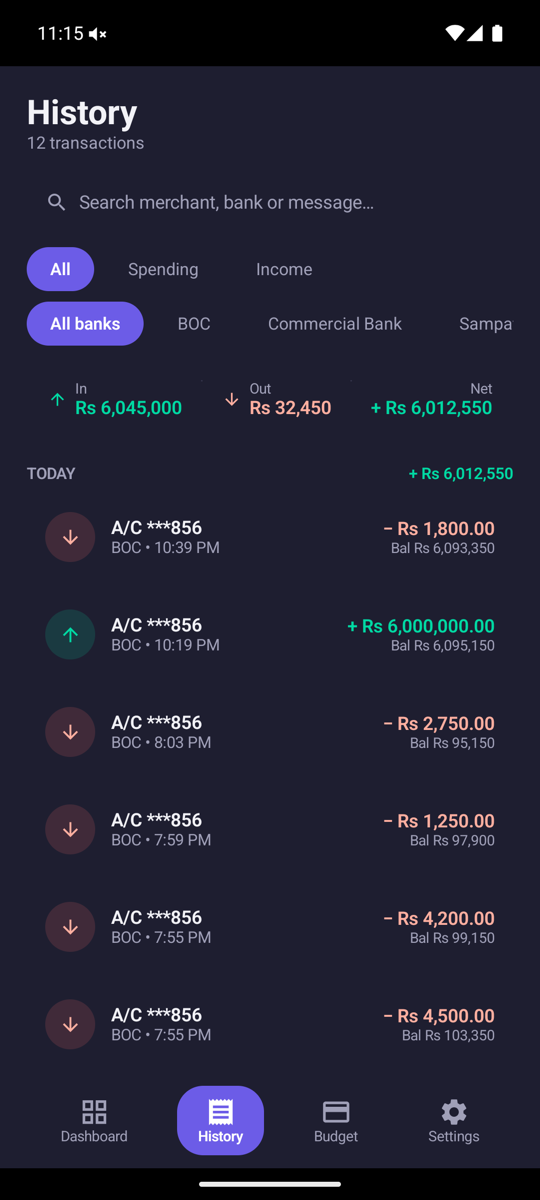Open the Rs 4,500.00 spending transaction

(270, 1024)
